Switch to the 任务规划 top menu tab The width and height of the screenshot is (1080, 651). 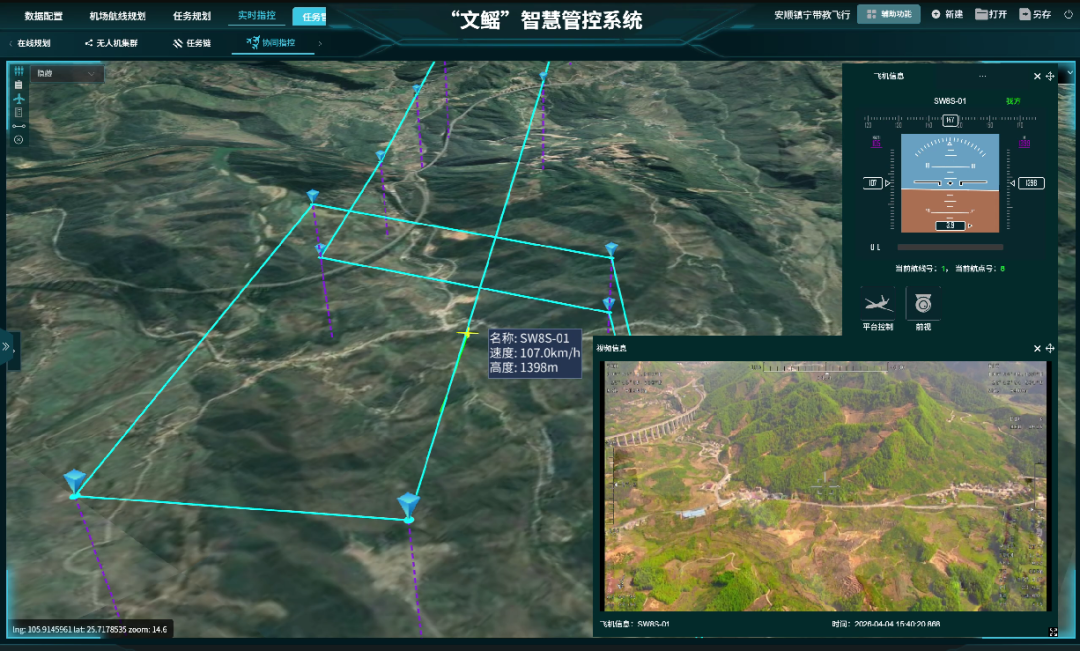pos(191,16)
